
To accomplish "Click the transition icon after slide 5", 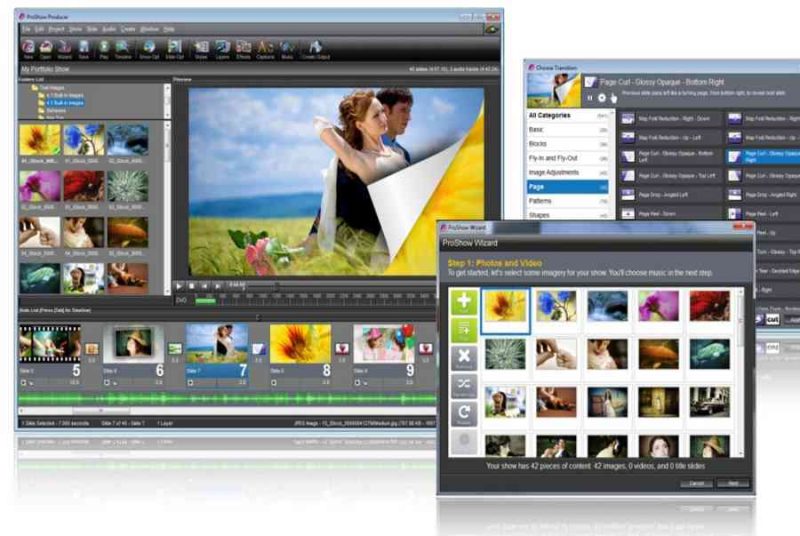I will coord(92,349).
